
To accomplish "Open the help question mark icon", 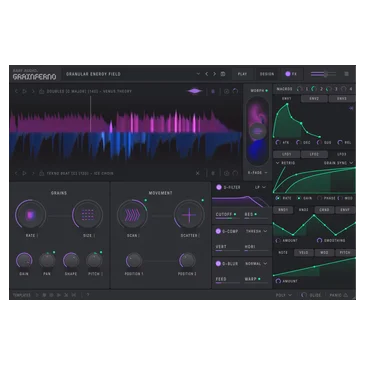I will tap(88, 295).
